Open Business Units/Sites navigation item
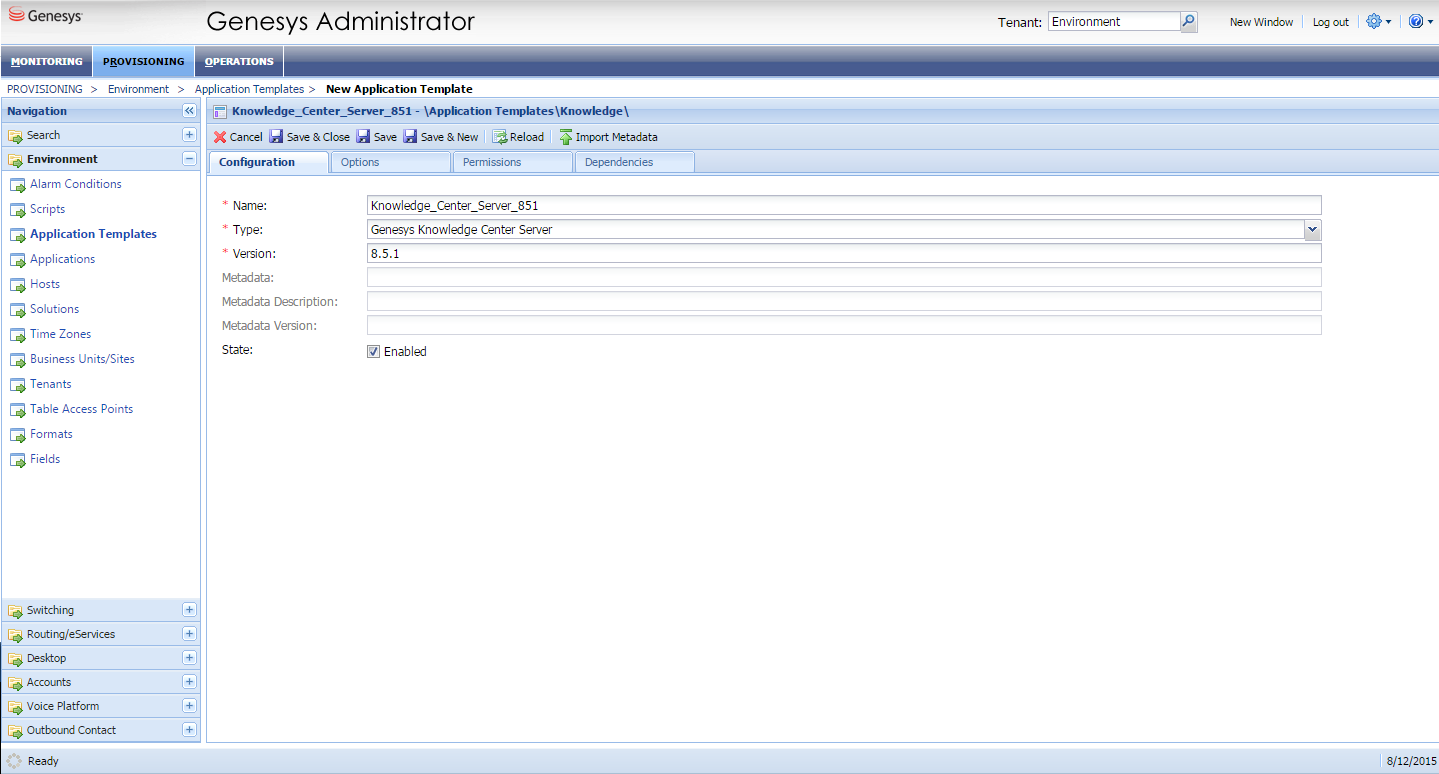The height and width of the screenshot is (774, 1439). pos(82,359)
